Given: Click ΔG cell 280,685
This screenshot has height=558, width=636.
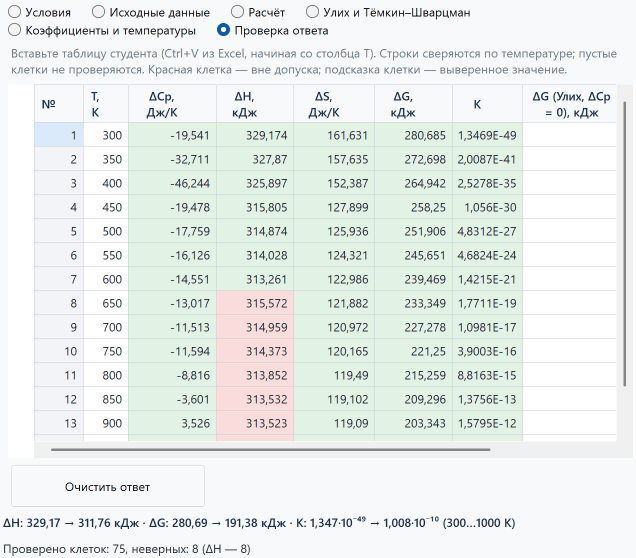Looking at the screenshot, I should 413,135.
